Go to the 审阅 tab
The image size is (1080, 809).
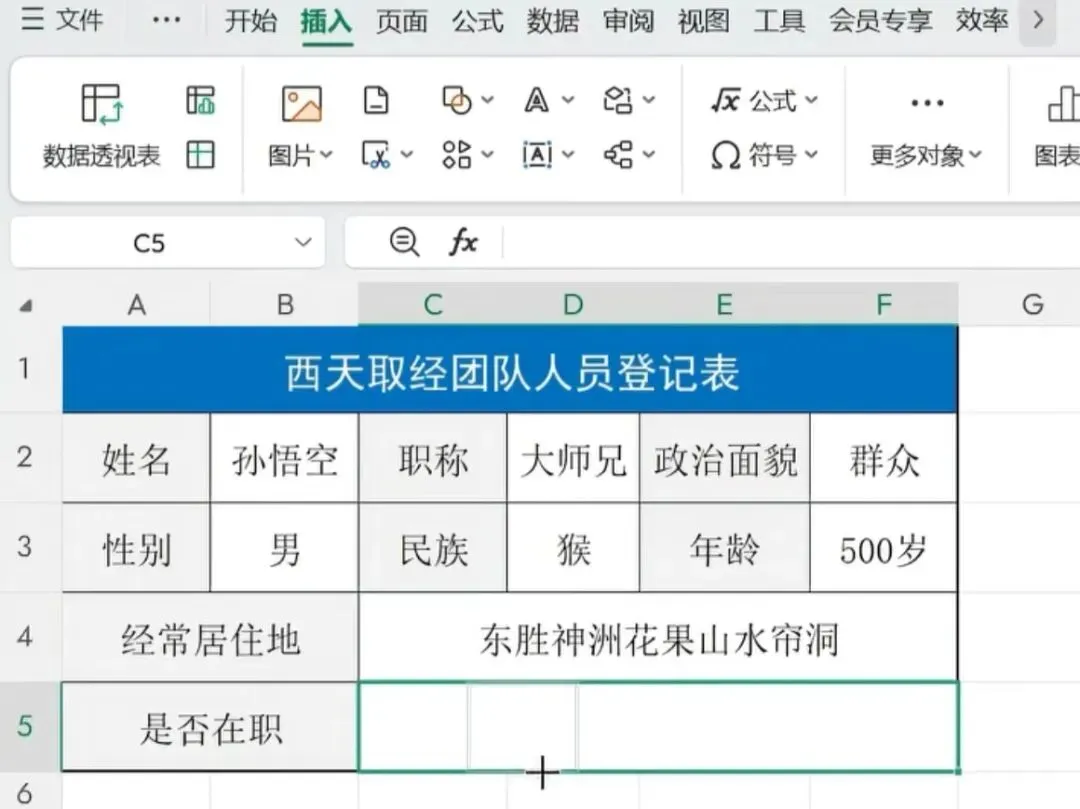point(628,21)
